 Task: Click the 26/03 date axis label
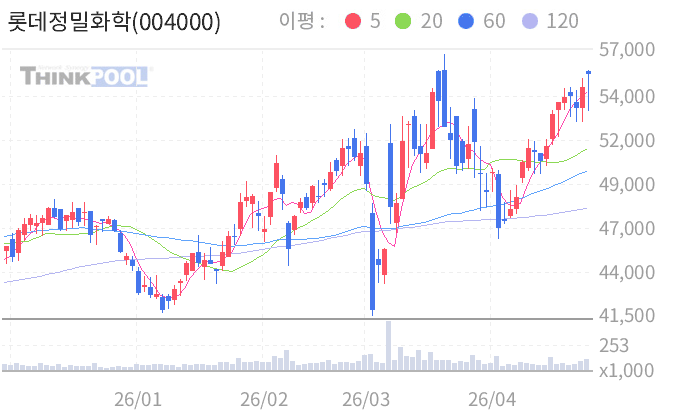point(366,399)
